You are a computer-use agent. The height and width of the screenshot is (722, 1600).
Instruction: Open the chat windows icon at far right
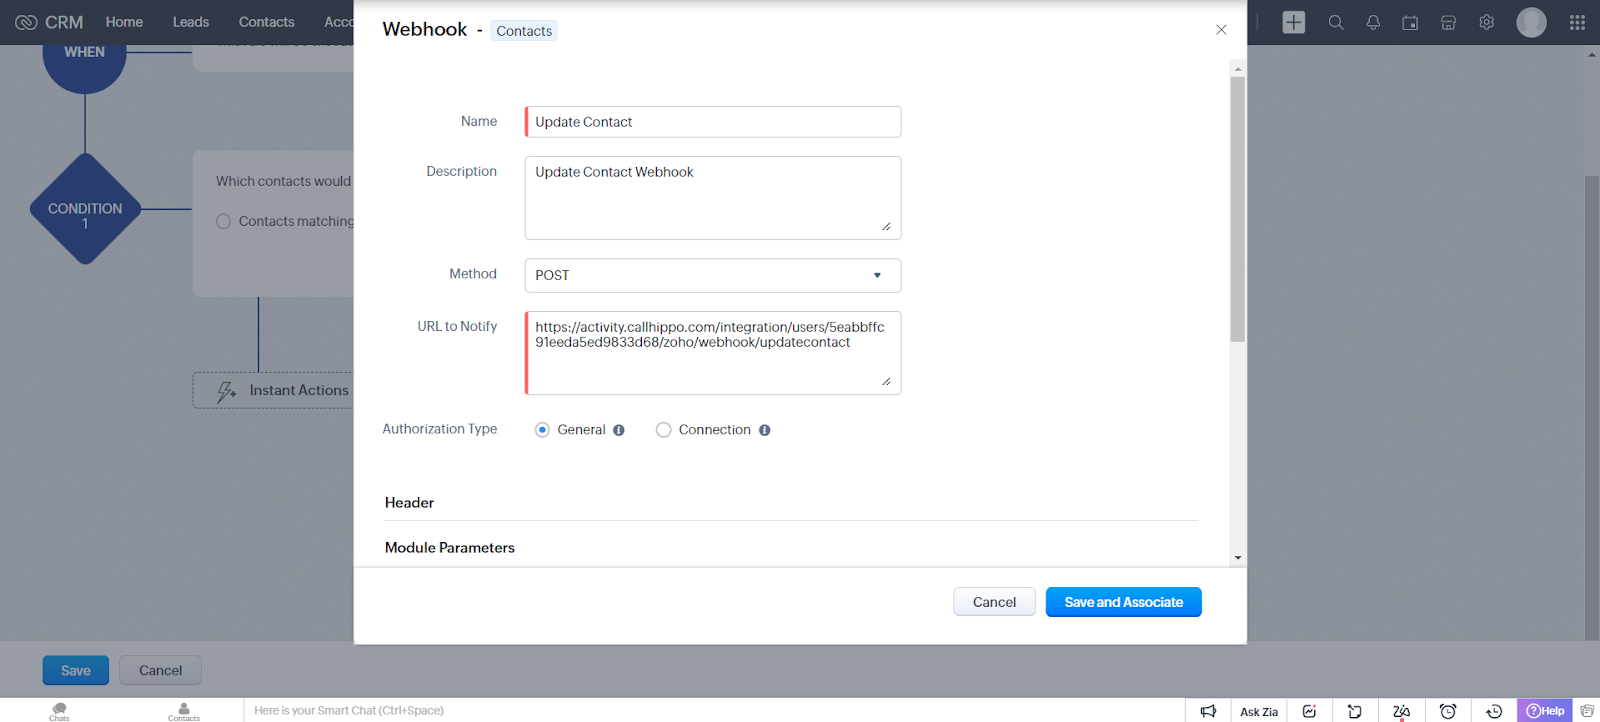(x=1587, y=711)
